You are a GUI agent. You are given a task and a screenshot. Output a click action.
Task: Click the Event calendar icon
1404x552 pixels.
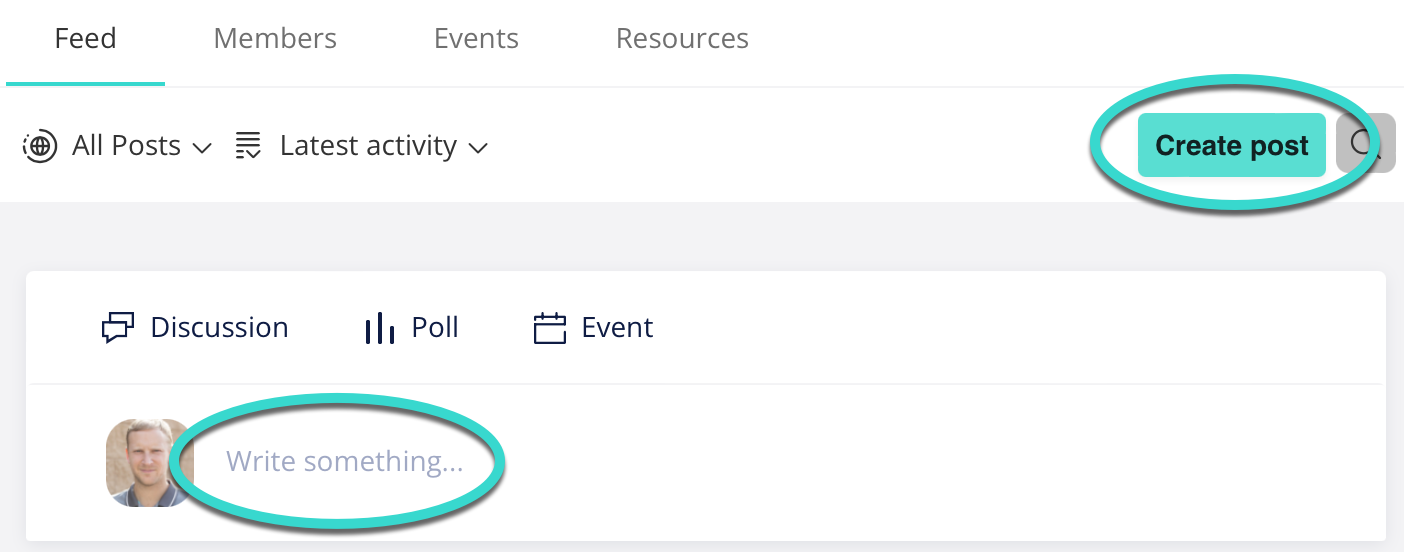coord(550,328)
